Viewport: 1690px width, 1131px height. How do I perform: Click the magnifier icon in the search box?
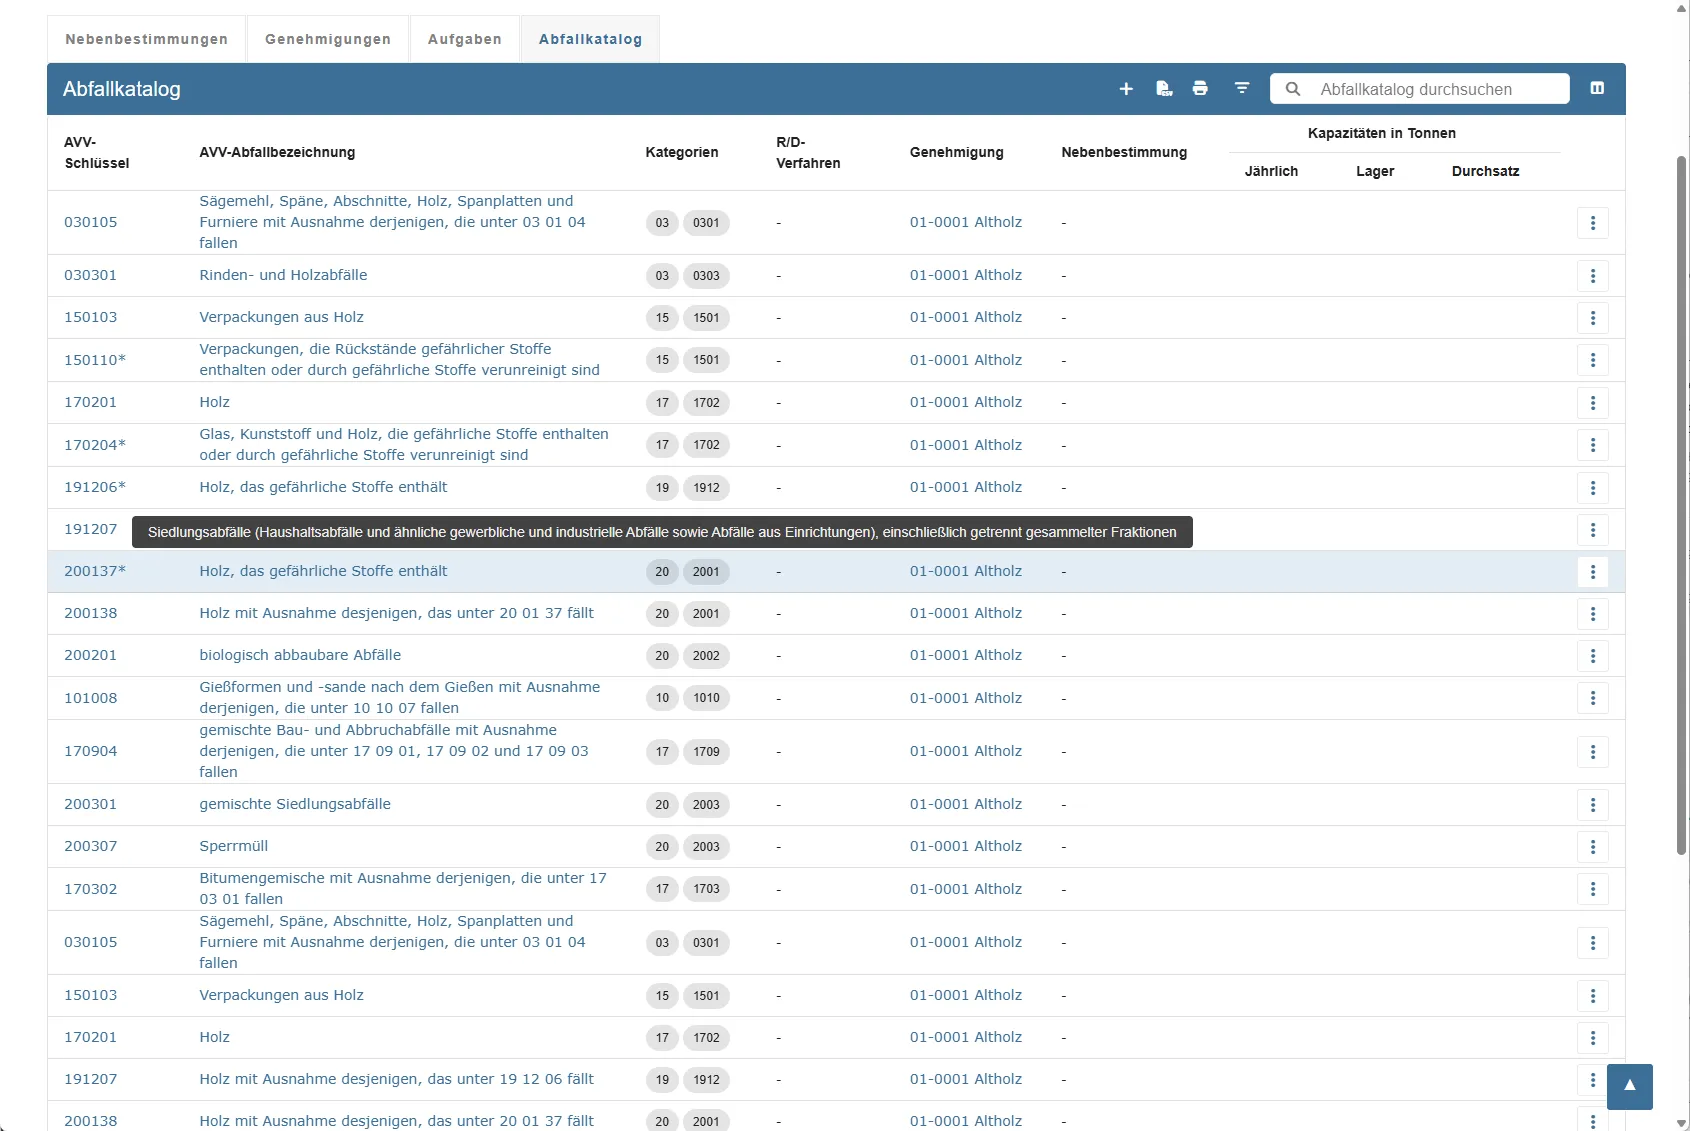[1293, 89]
